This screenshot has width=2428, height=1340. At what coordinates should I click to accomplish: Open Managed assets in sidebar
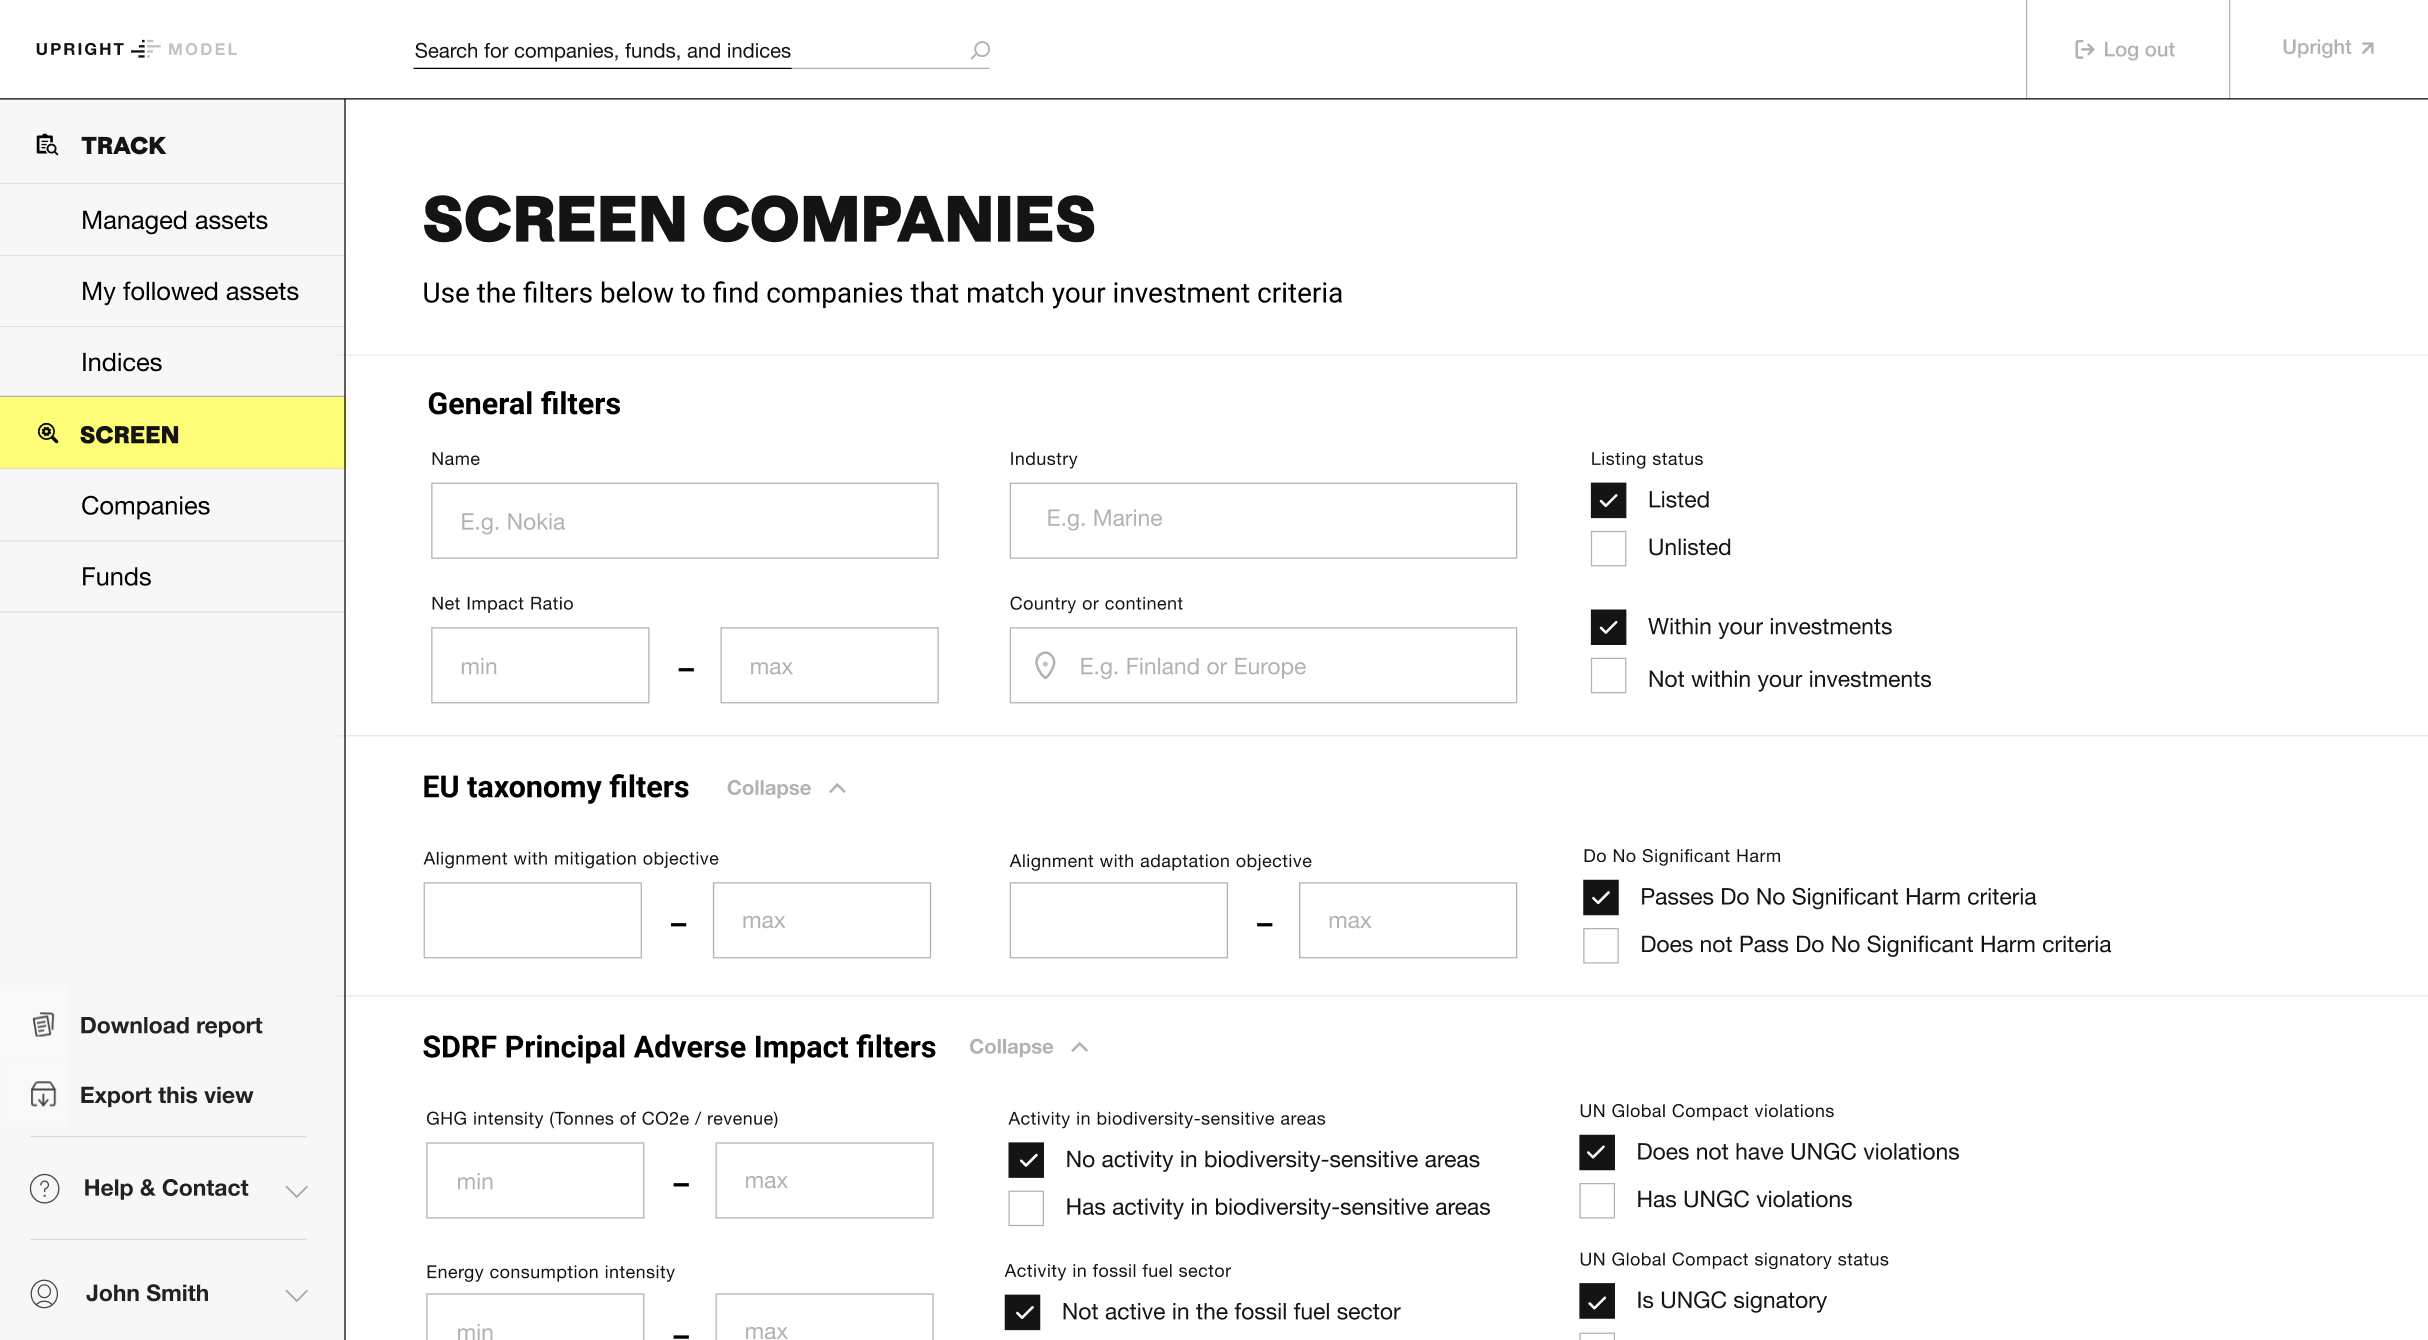[x=174, y=220]
